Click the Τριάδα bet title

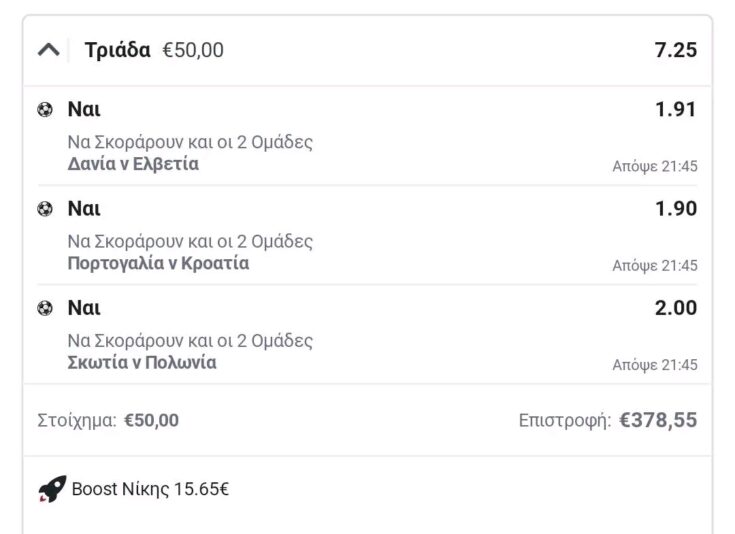117,50
